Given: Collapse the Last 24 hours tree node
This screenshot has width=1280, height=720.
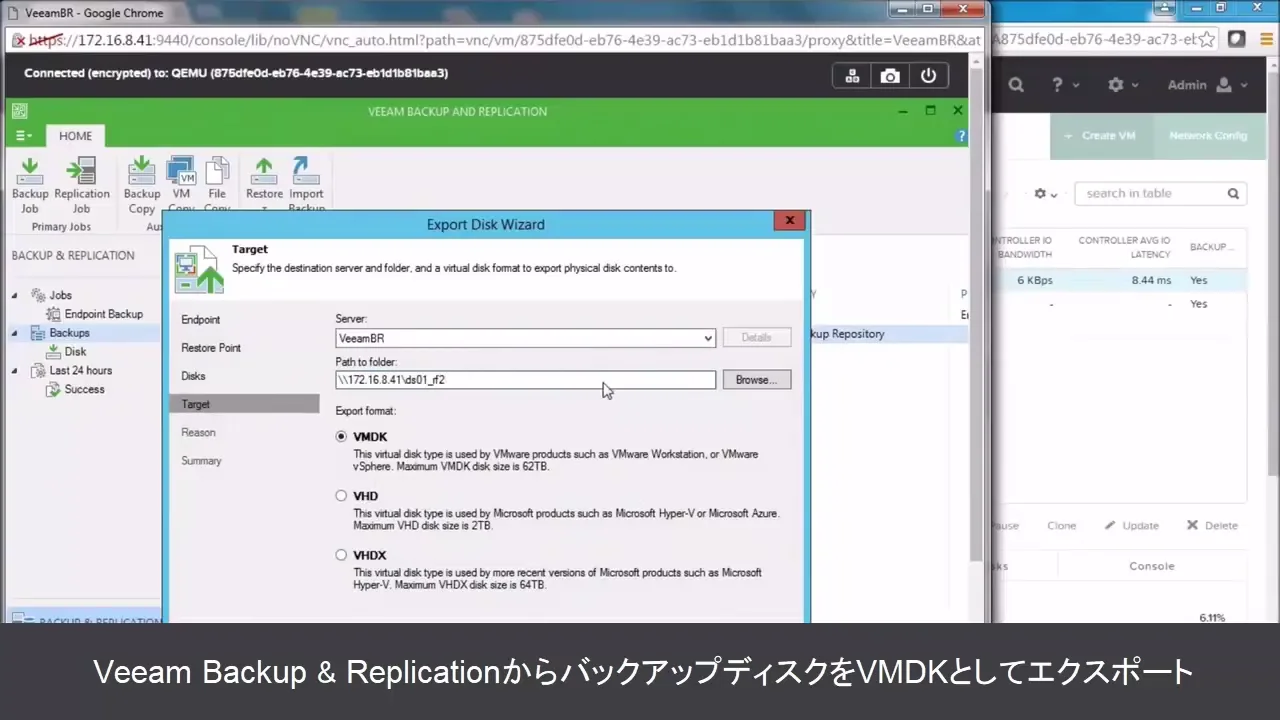Looking at the screenshot, I should point(15,371).
